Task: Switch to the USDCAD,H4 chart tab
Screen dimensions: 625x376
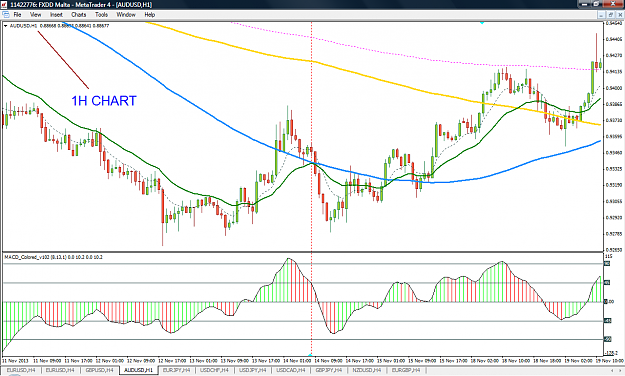Action: [x=291, y=370]
